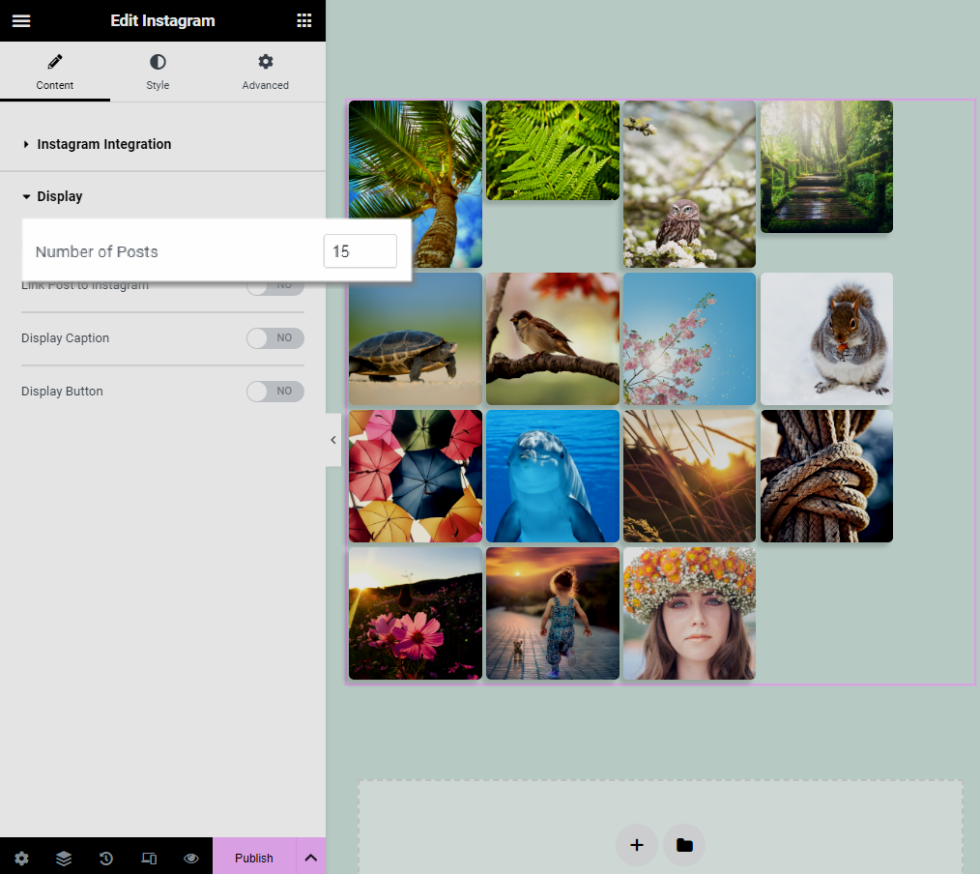Viewport: 980px width, 874px height.
Task: Click the Publish button
Action: click(254, 857)
